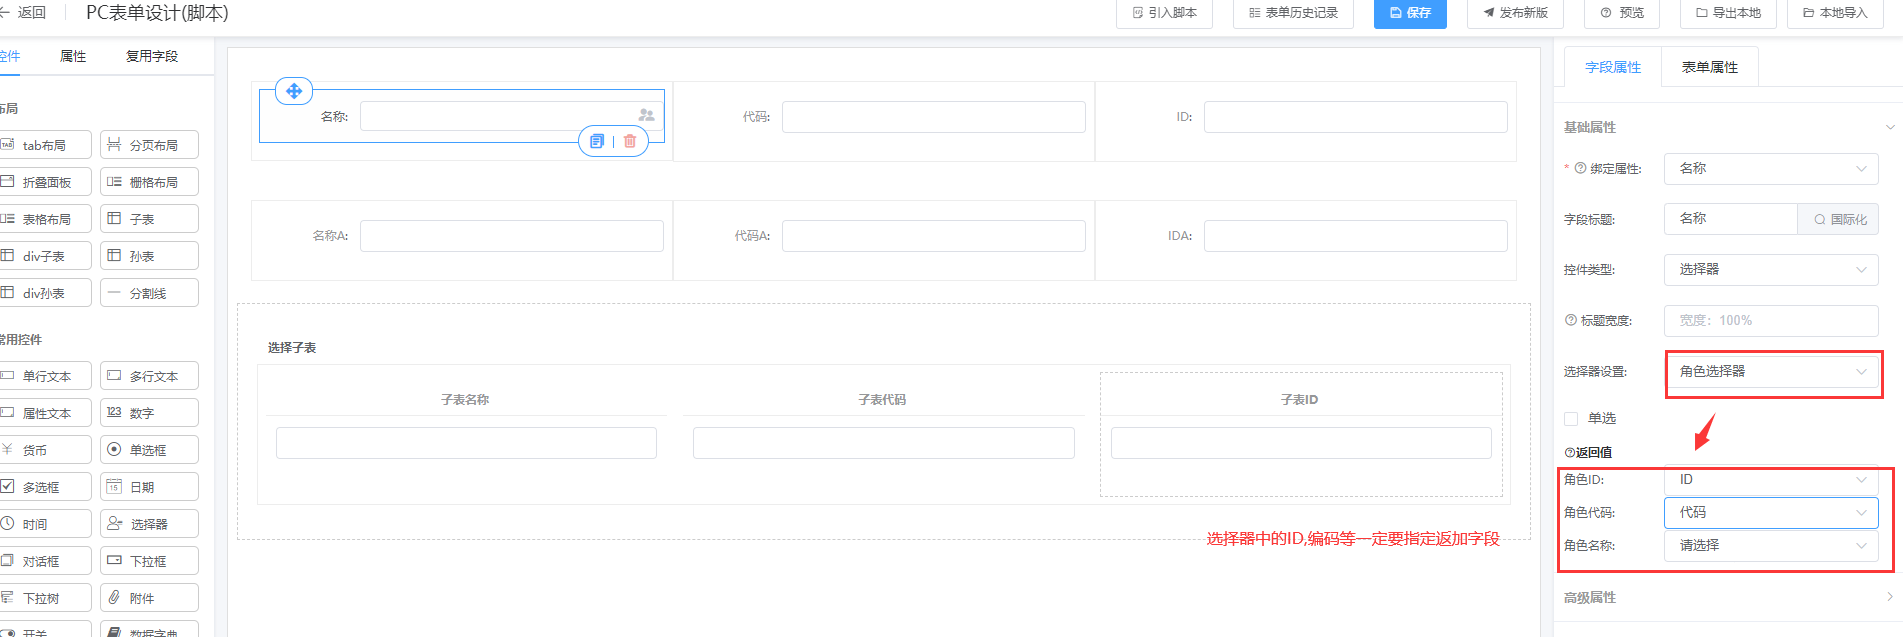The image size is (1903, 637).
Task: Click 发布新版 button
Action: 1515,13
